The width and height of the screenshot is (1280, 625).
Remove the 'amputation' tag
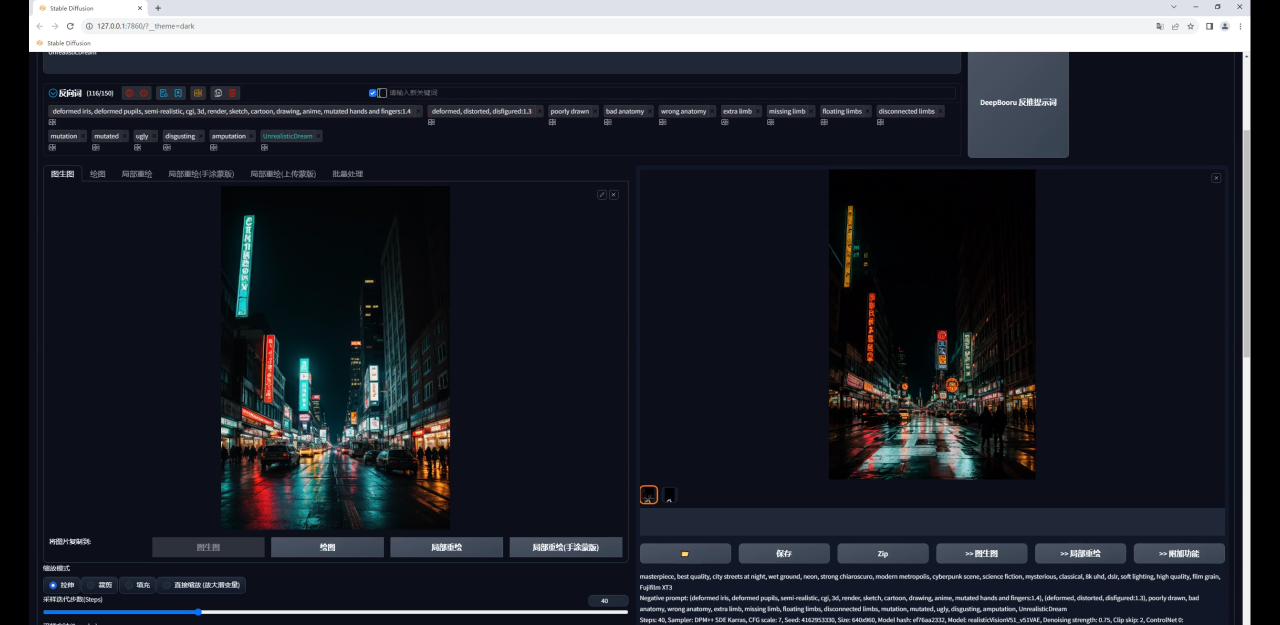click(251, 136)
